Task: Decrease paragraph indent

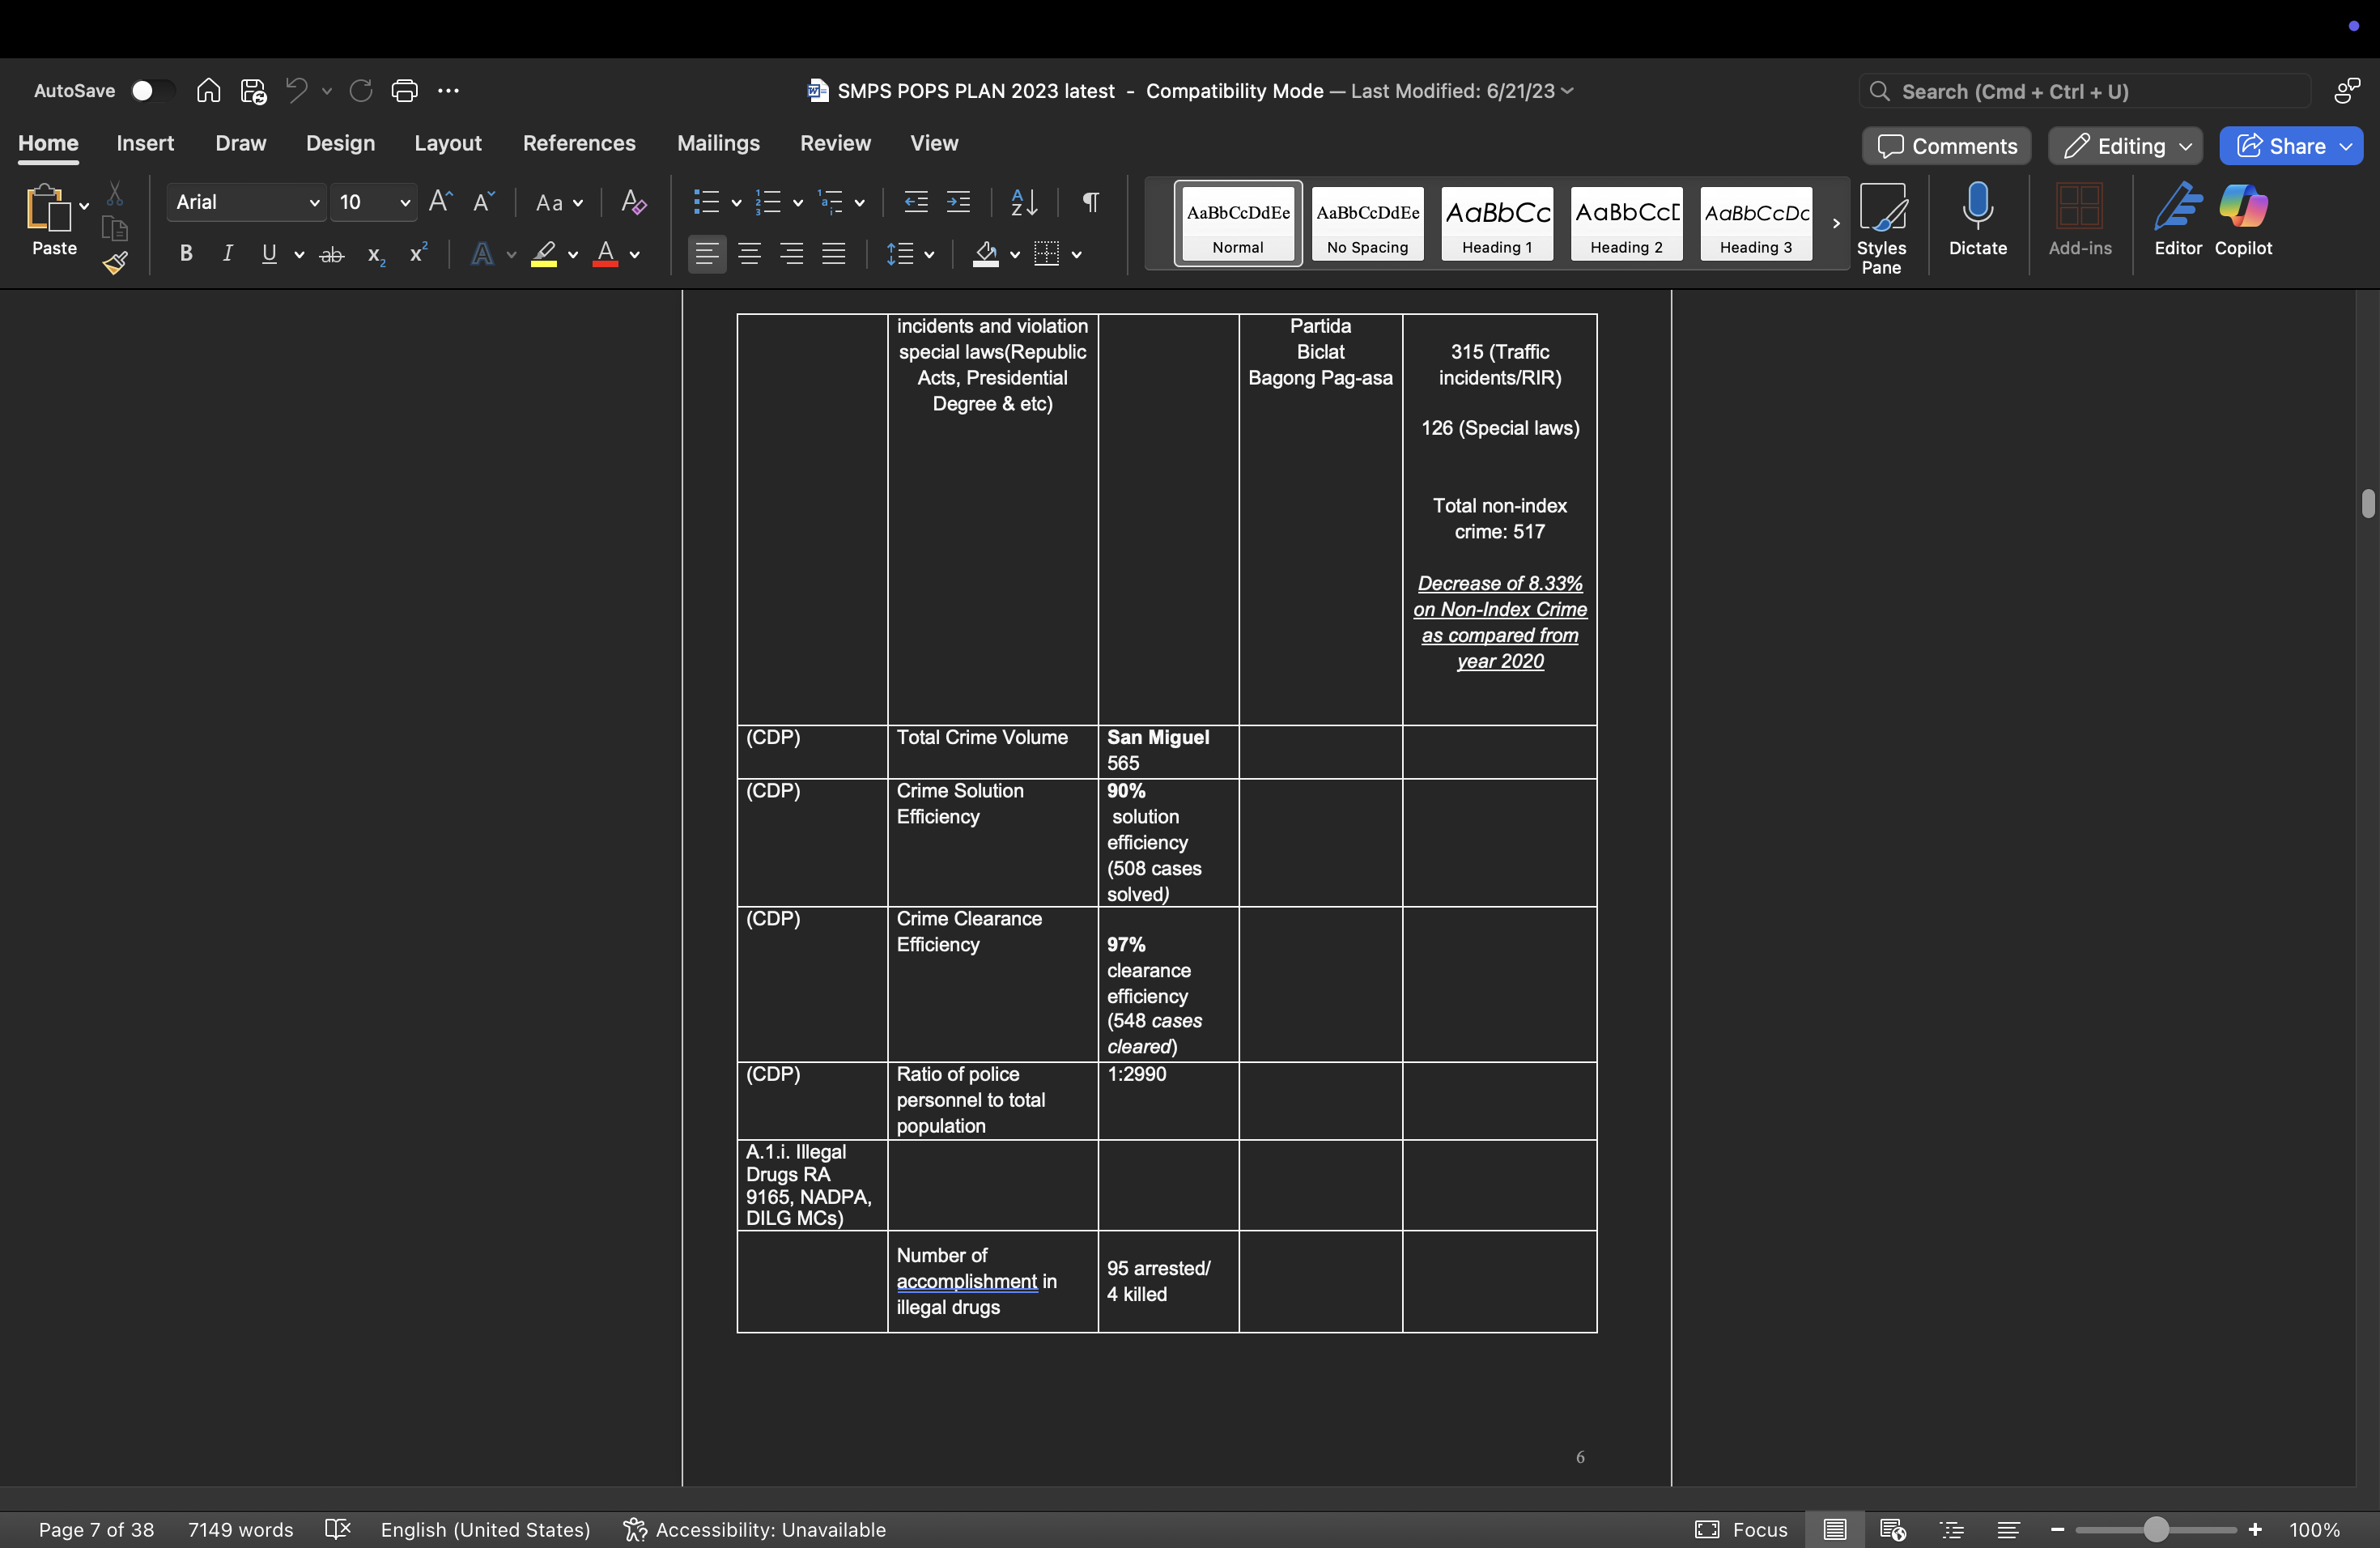Action: [915, 202]
